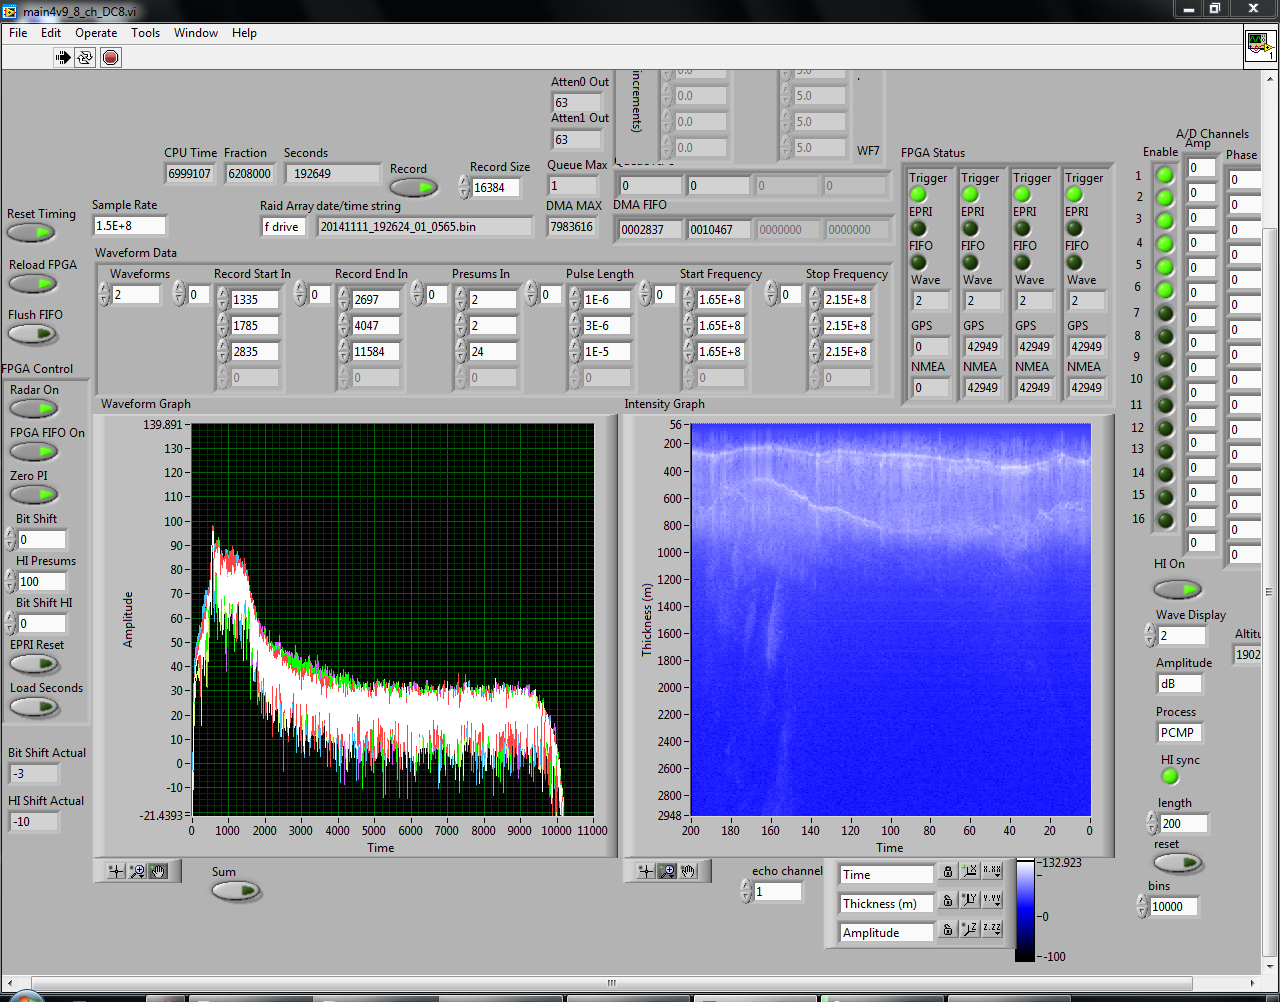Toggle channel 1 Enable LED
Viewport: 1280px width, 1002px height.
pyautogui.click(x=1165, y=175)
